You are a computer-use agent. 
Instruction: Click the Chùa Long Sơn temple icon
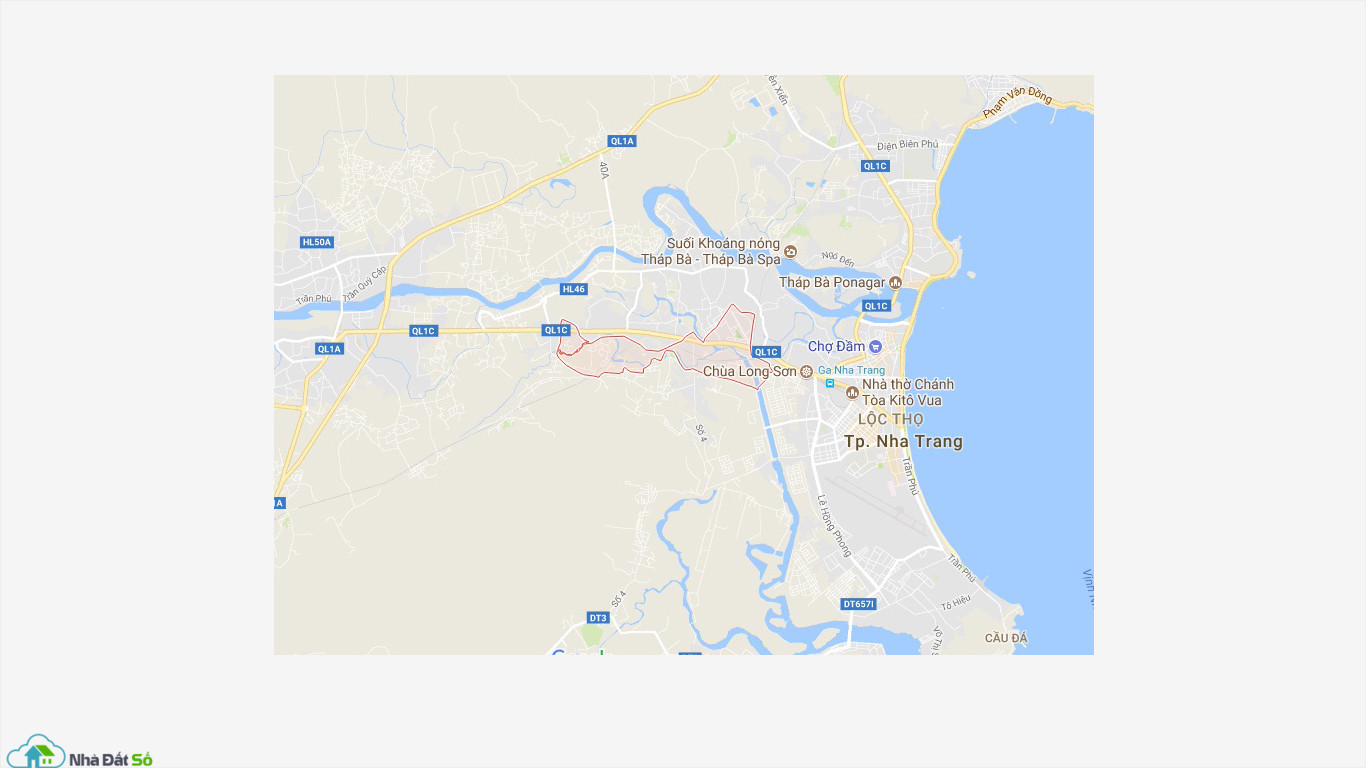(x=806, y=371)
